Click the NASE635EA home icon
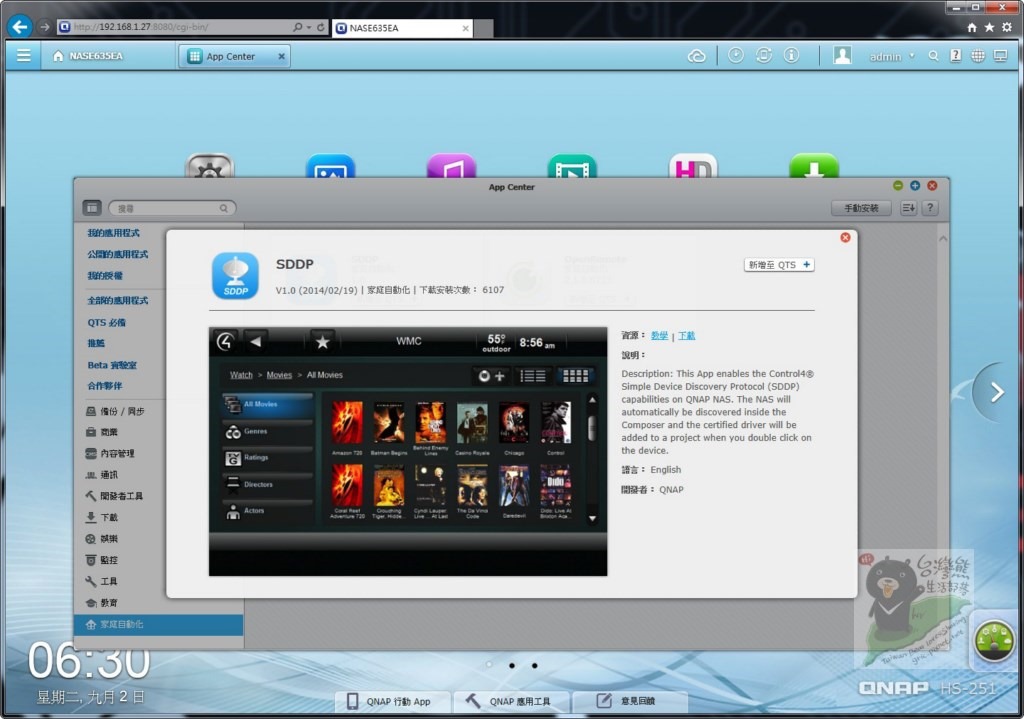1024x719 pixels. pyautogui.click(x=58, y=56)
